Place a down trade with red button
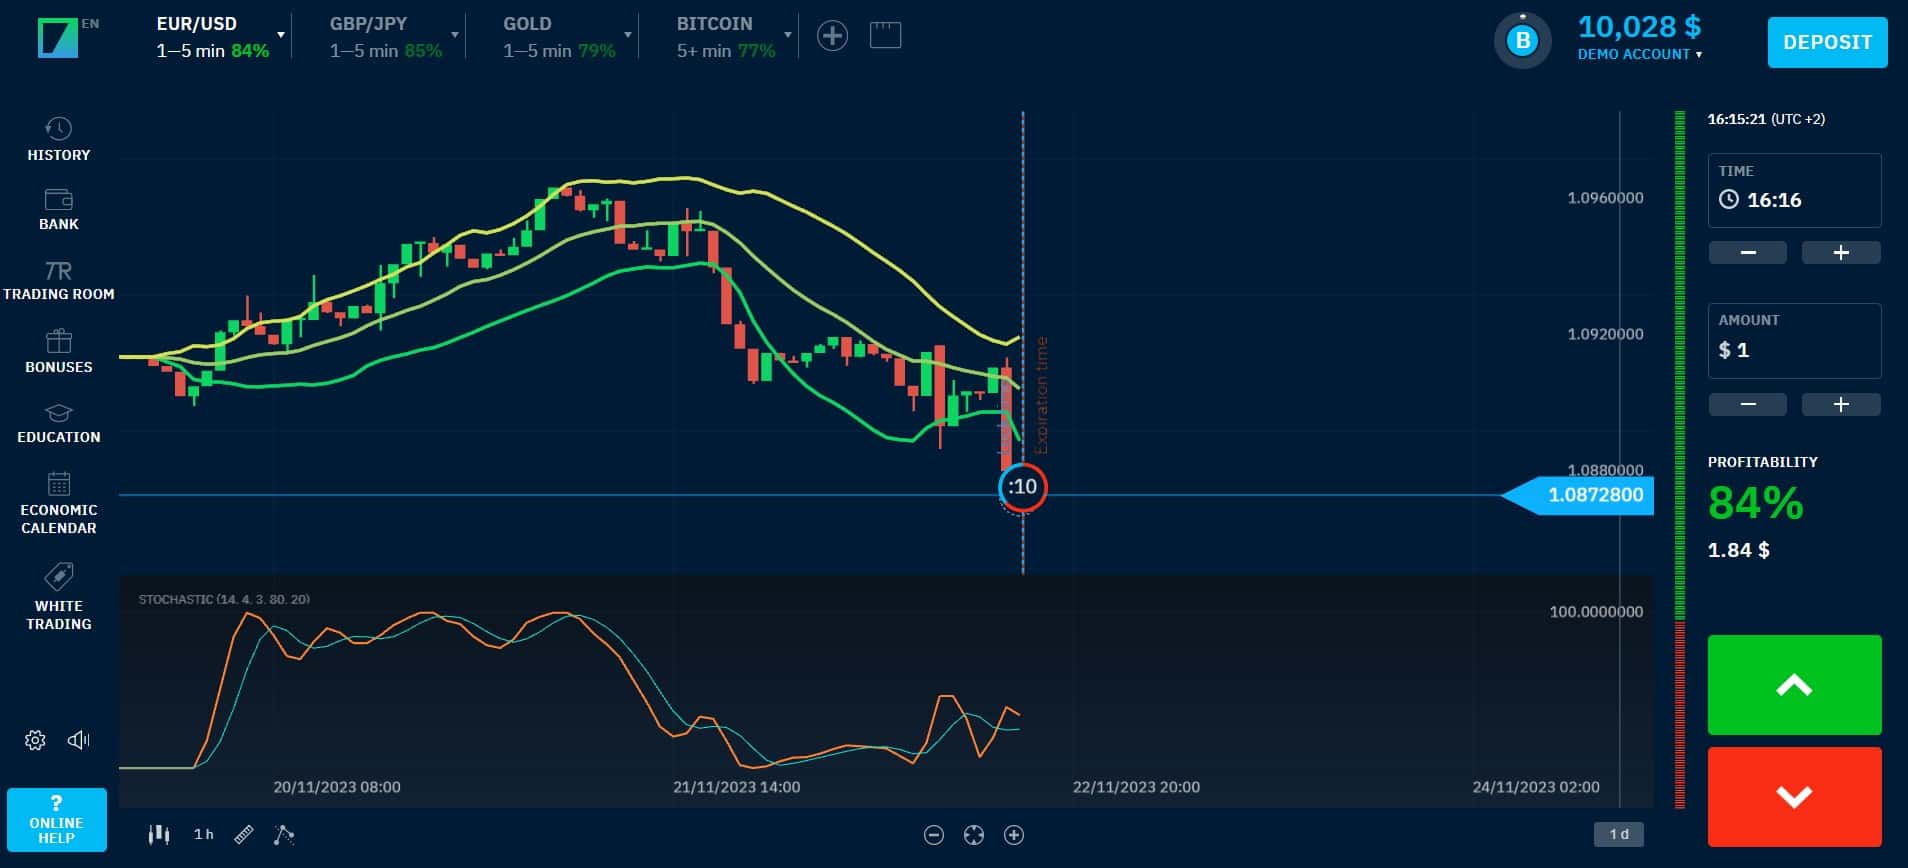Viewport: 1908px width, 868px height. coord(1794,797)
